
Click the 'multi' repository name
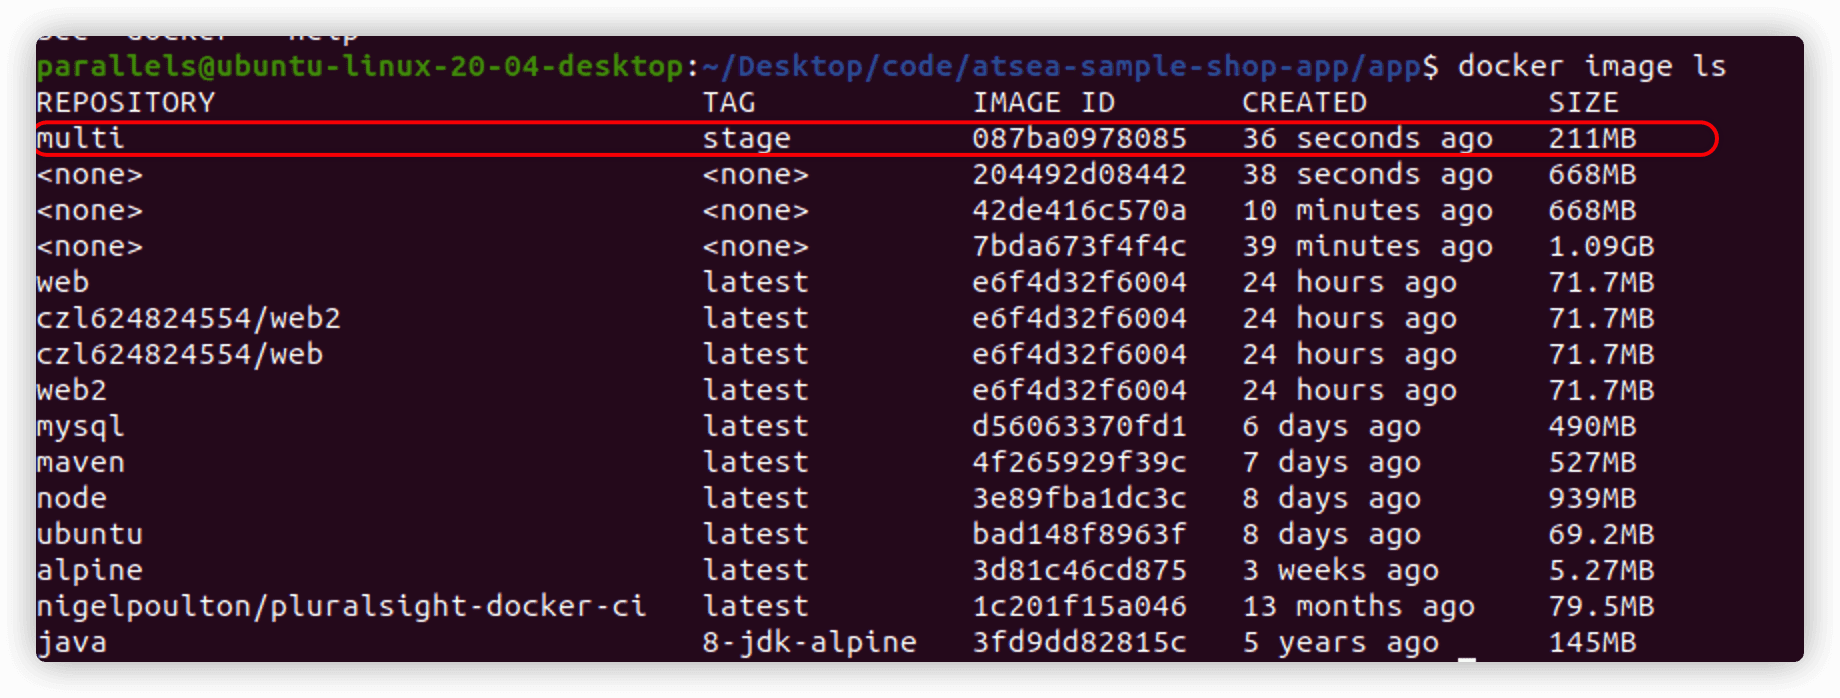pyautogui.click(x=80, y=138)
